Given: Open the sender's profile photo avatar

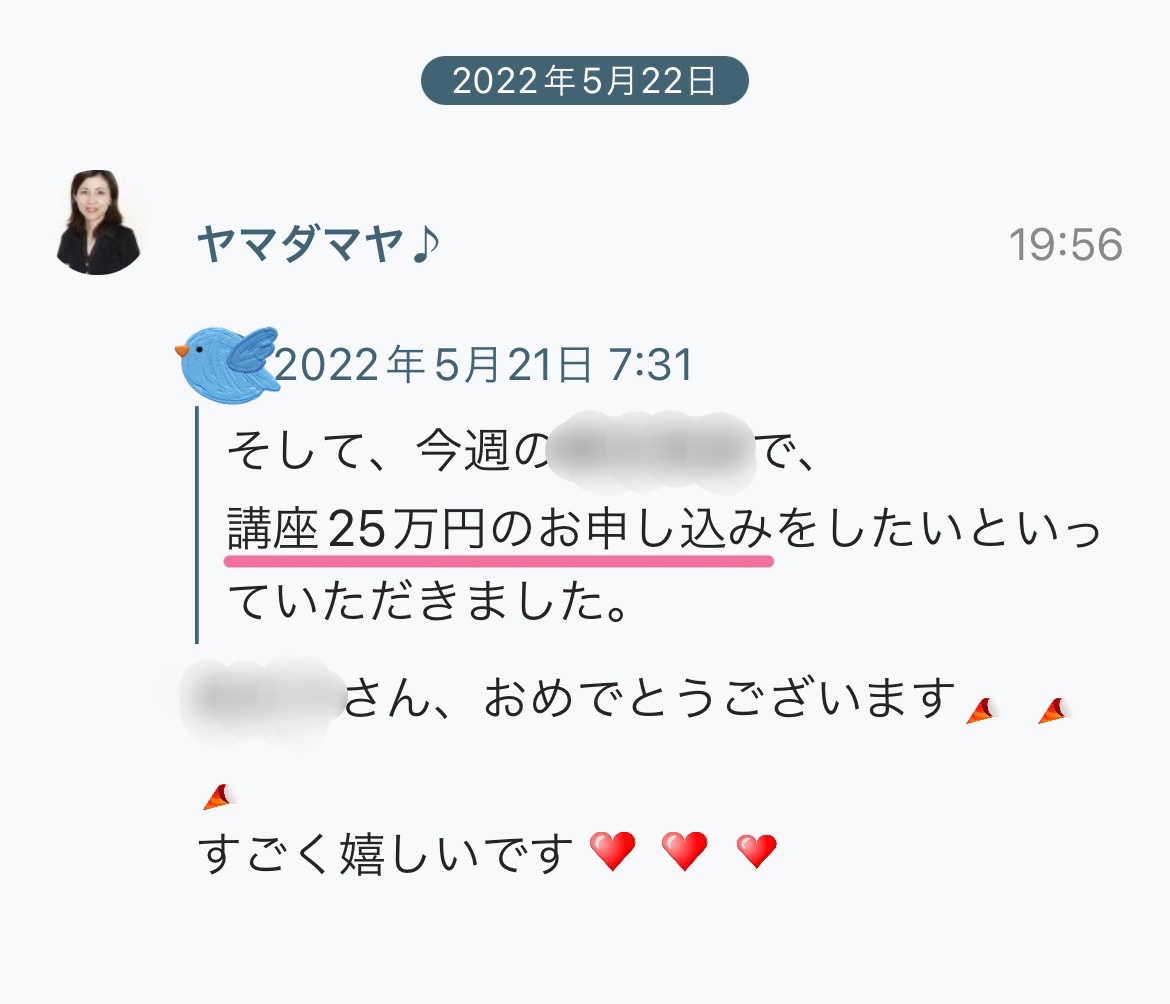Looking at the screenshot, I should (x=98, y=222).
